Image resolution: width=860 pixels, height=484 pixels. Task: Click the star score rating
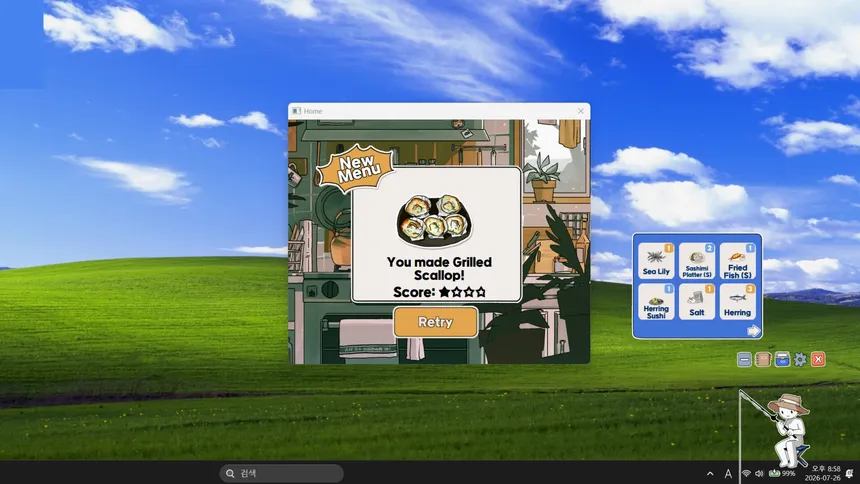[462, 292]
